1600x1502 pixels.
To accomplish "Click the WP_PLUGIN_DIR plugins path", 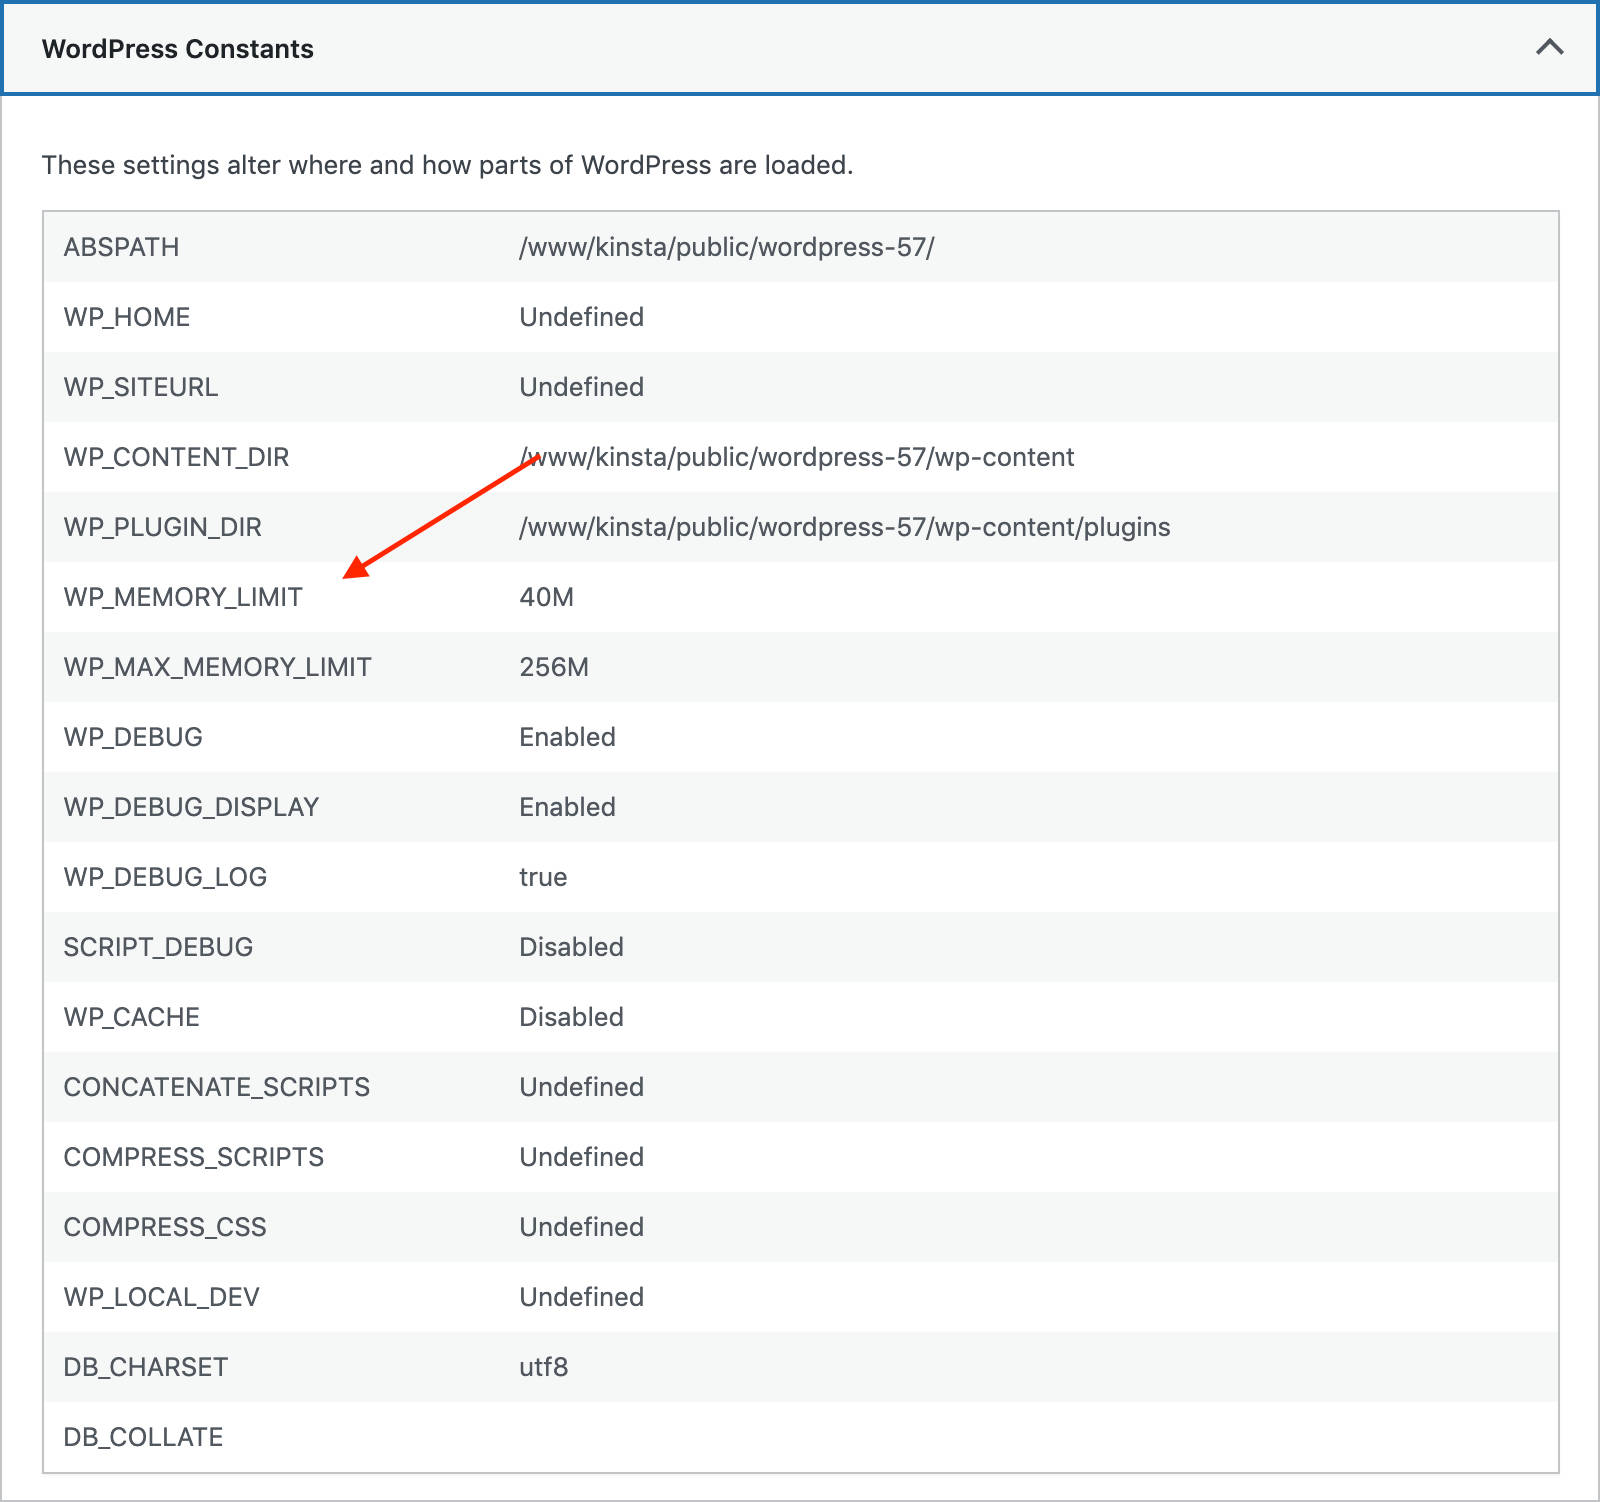I will (844, 527).
